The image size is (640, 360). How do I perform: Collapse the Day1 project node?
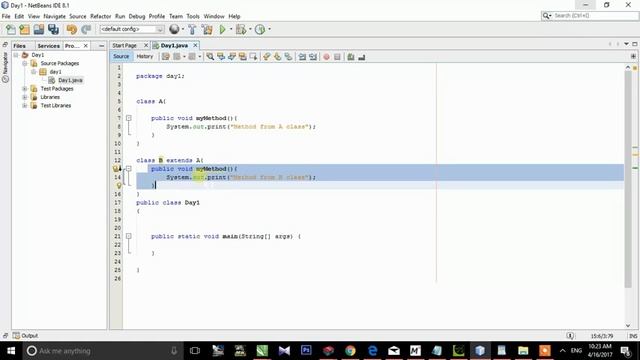click(16, 55)
